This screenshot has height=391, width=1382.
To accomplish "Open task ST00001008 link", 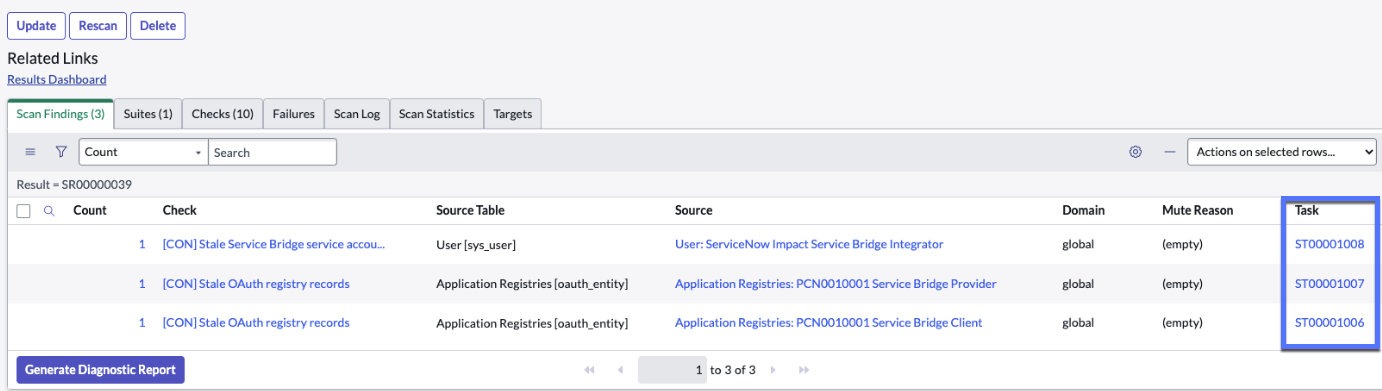I will (1329, 244).
